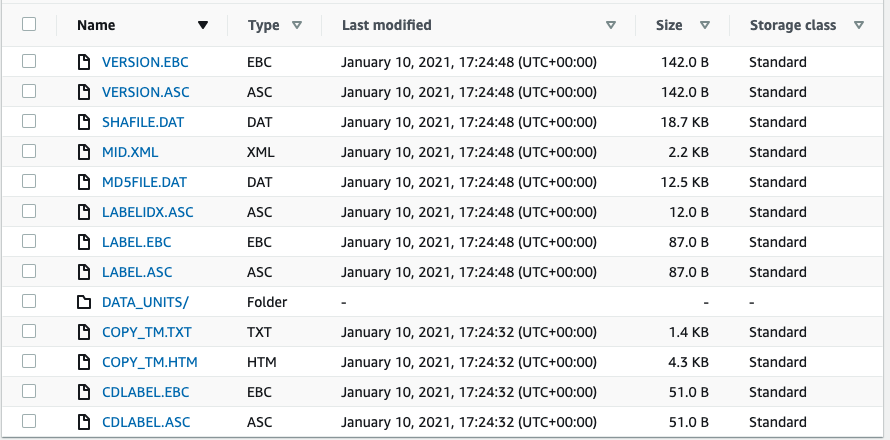Open the CDLABEL.EBC object link
Viewport: 890px width, 440px height.
click(x=146, y=392)
